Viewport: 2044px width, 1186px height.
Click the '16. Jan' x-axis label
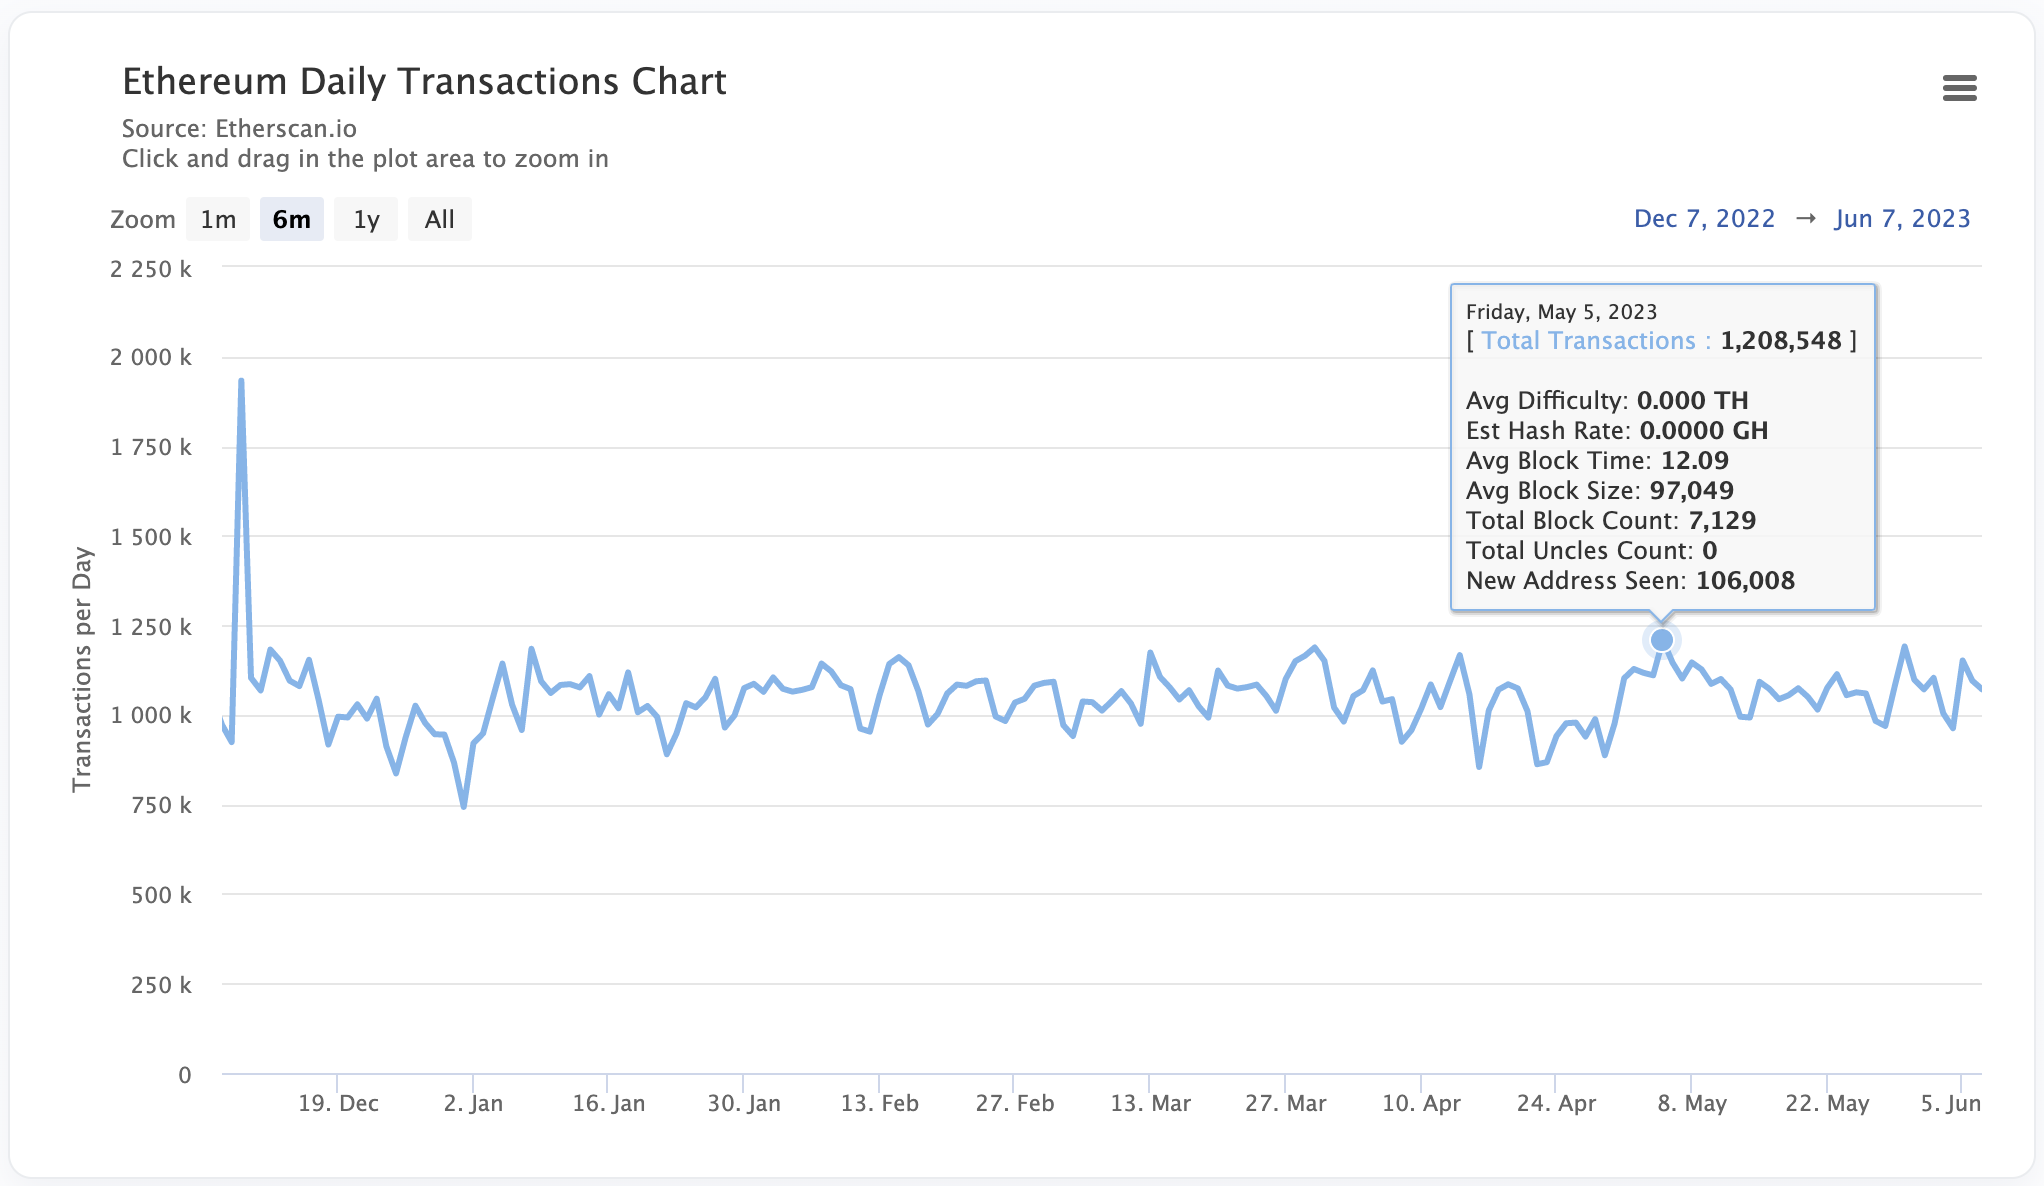pyautogui.click(x=608, y=1103)
